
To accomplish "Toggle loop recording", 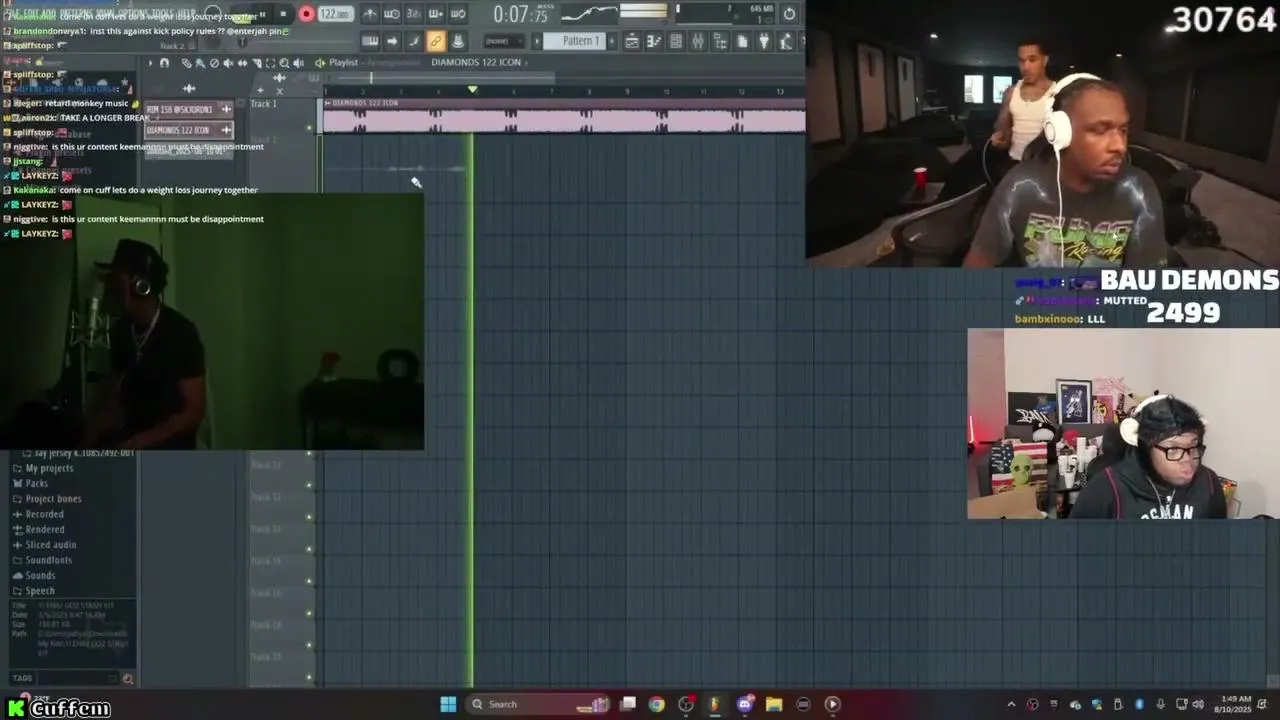I will [457, 14].
